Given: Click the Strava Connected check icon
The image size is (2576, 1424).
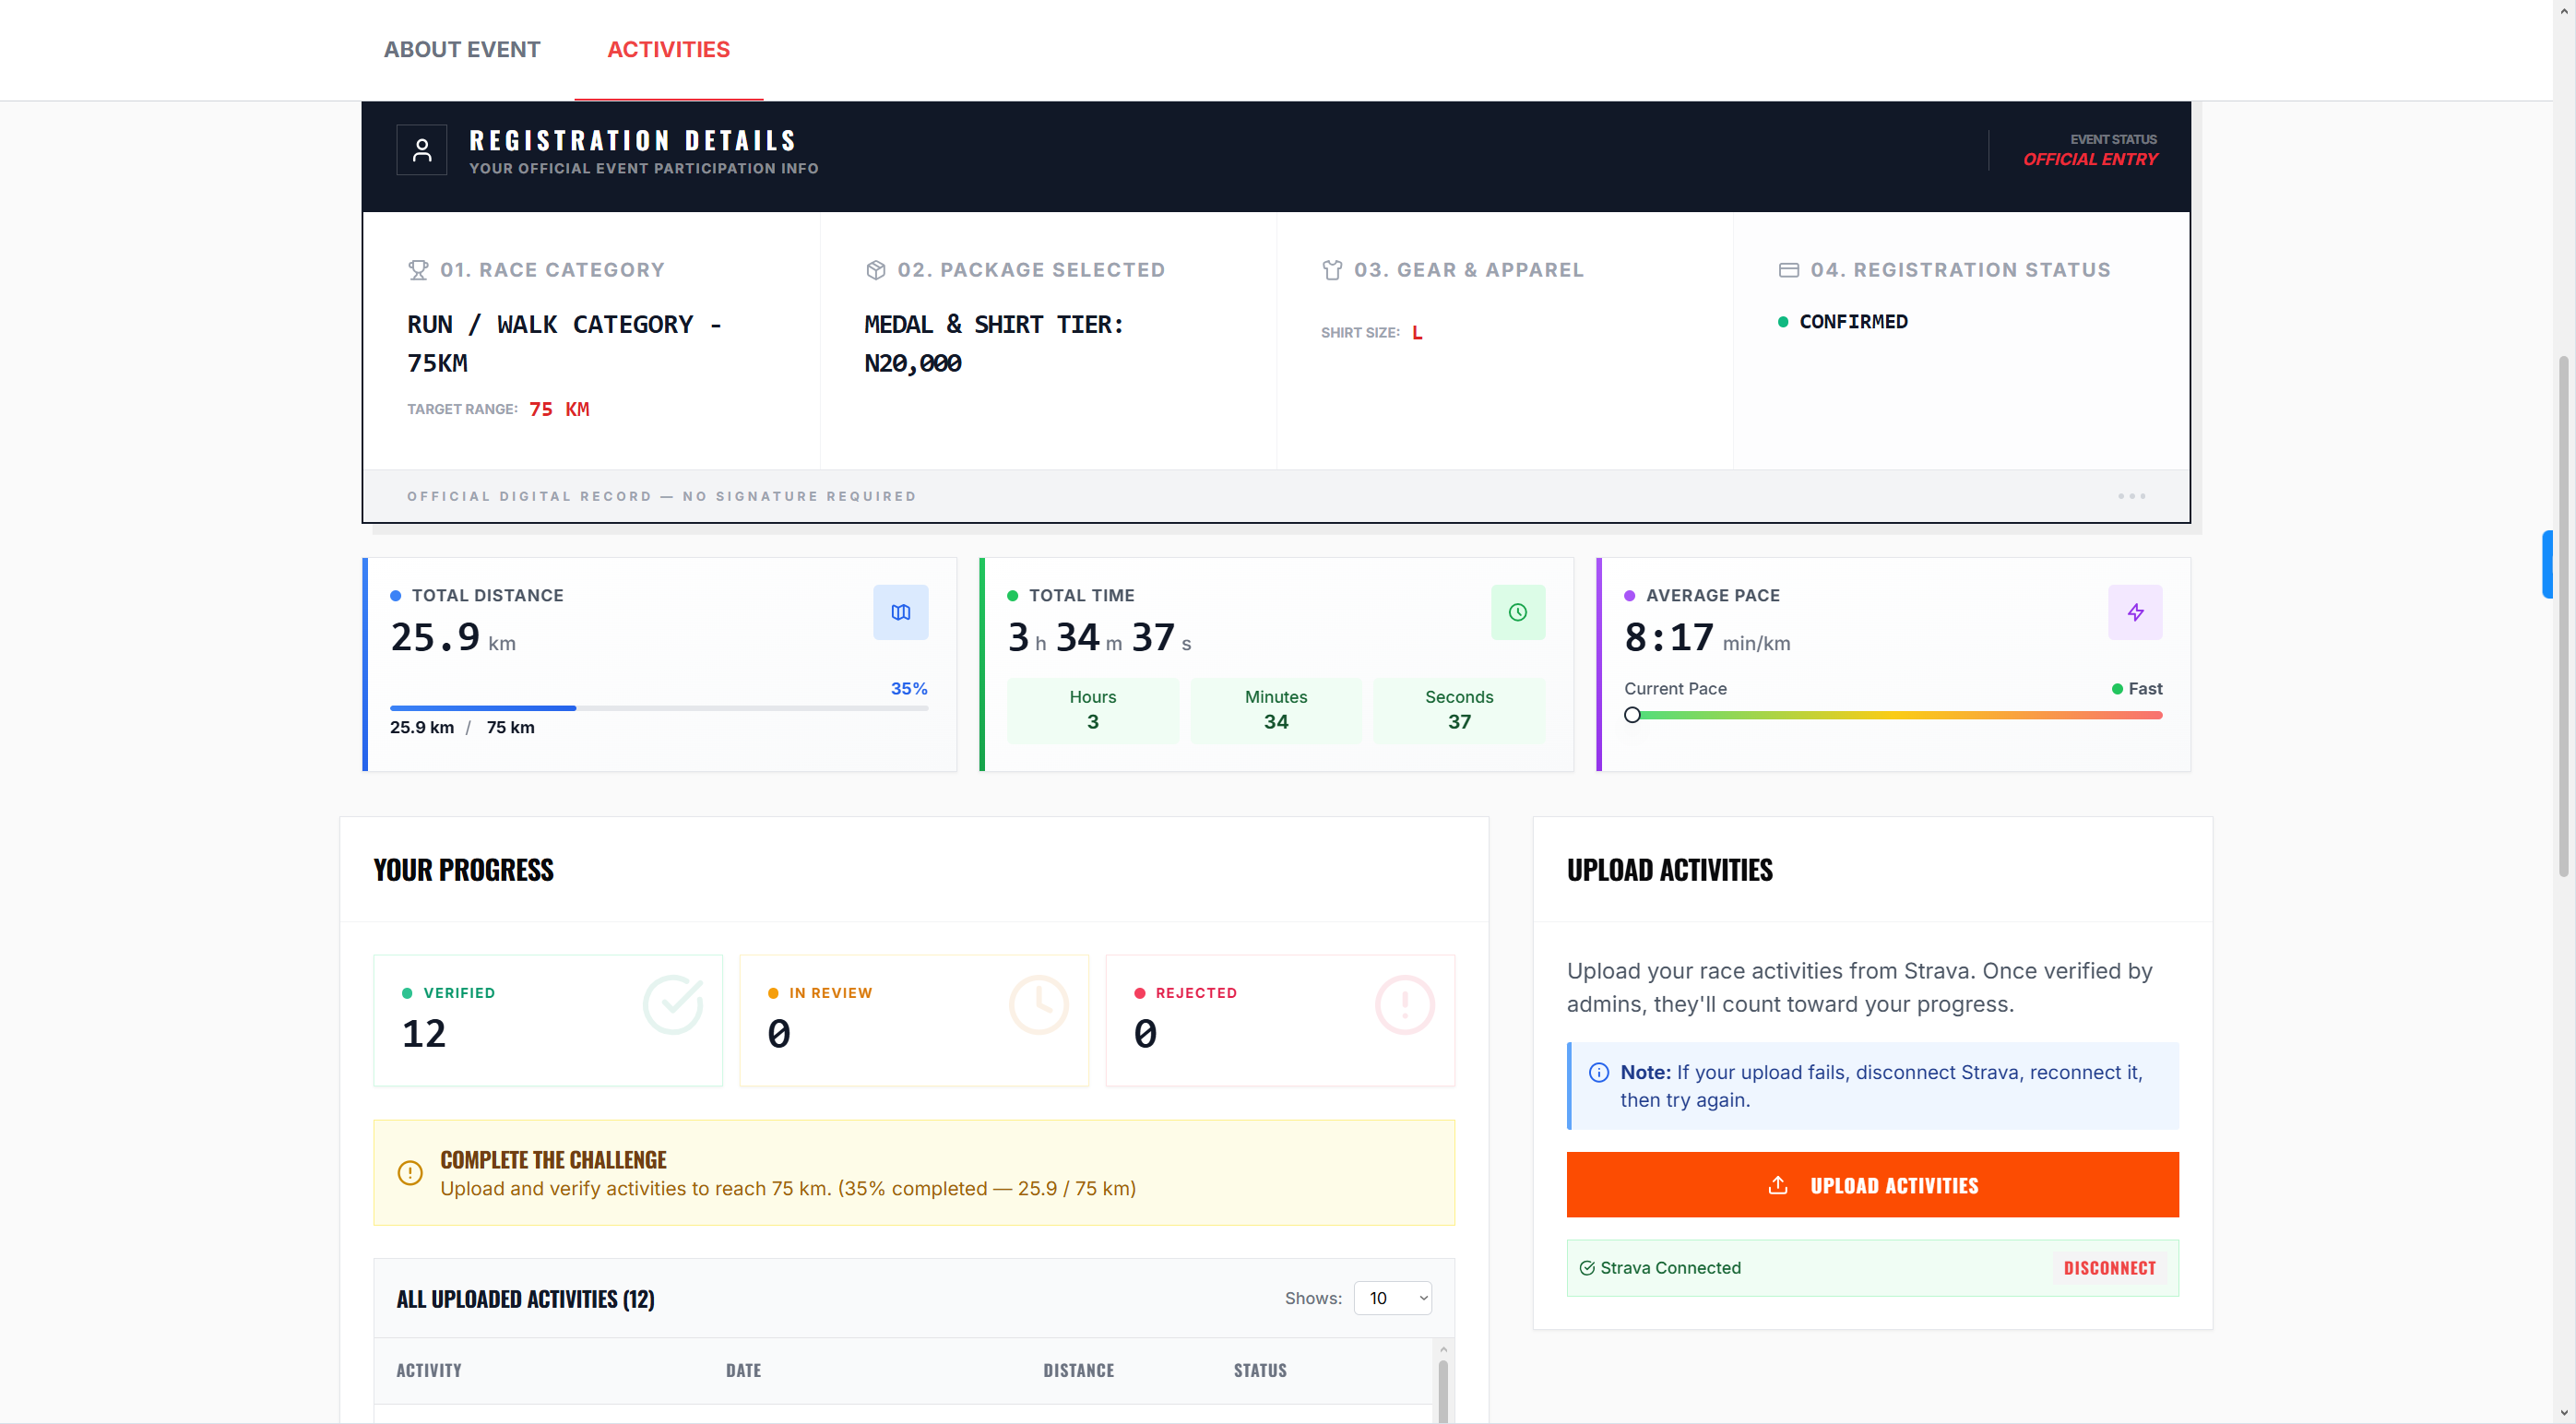Looking at the screenshot, I should click(1587, 1268).
